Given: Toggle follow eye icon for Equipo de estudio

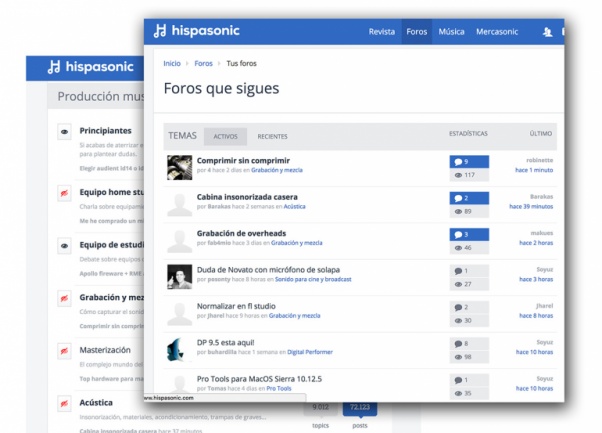Looking at the screenshot, I should [64, 246].
